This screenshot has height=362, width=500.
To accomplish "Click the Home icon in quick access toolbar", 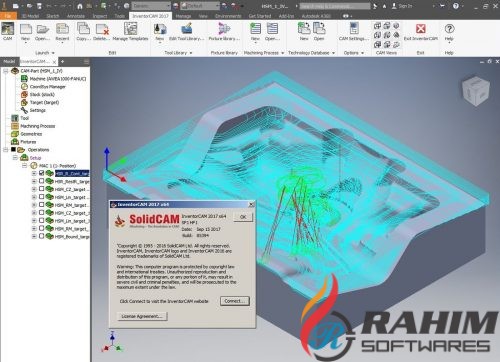I will tap(80, 6).
